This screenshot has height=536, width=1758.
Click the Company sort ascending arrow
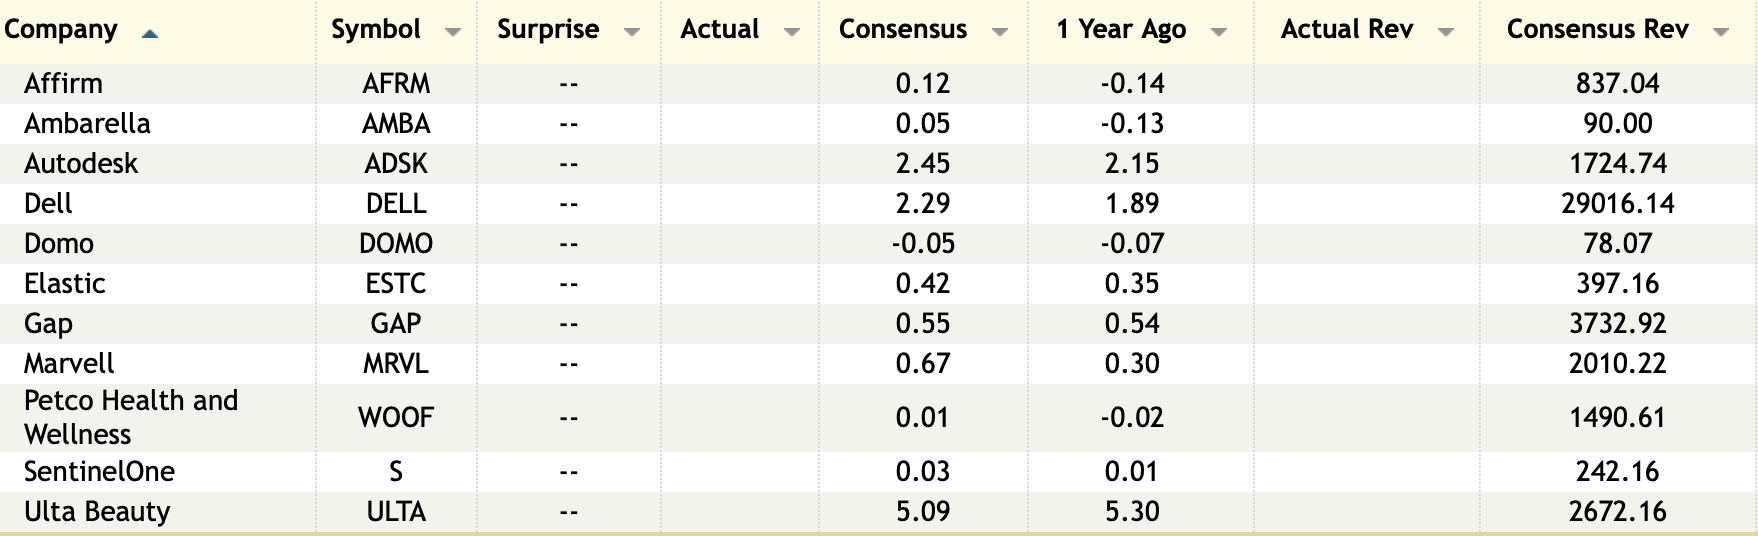(x=150, y=33)
